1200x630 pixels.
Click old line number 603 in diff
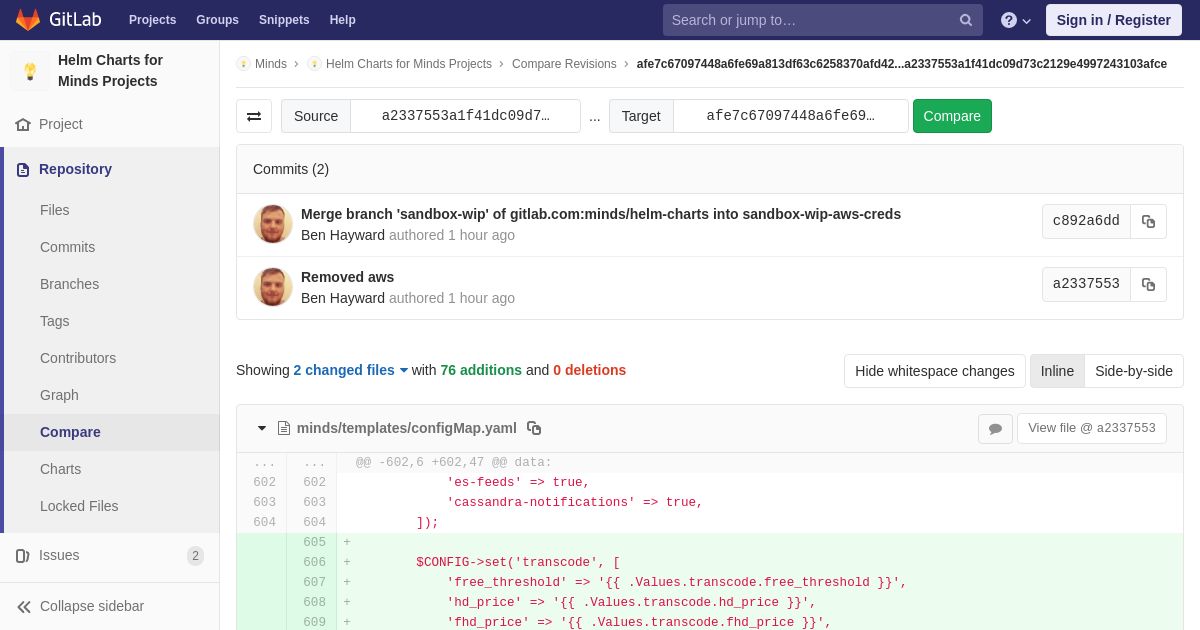click(265, 503)
